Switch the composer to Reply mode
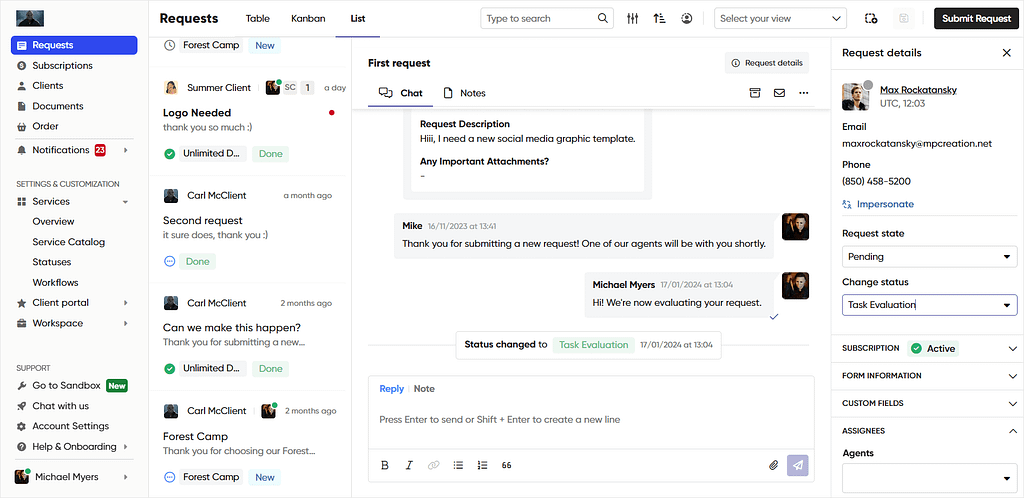This screenshot has width=1024, height=498. 391,389
